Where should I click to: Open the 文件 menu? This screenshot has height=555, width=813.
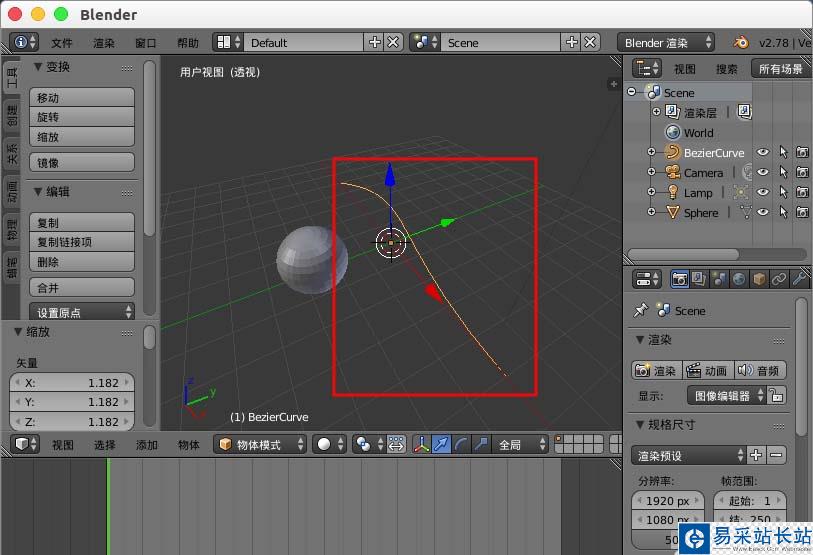pyautogui.click(x=62, y=43)
